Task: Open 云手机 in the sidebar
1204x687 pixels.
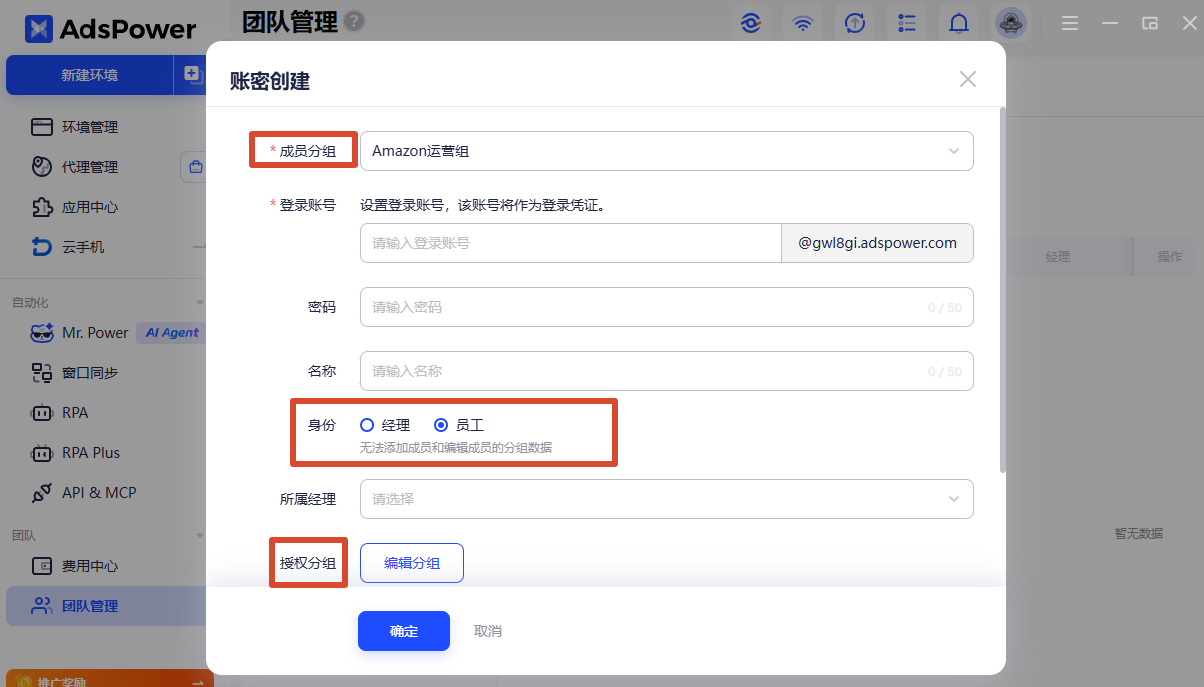Action: point(83,247)
